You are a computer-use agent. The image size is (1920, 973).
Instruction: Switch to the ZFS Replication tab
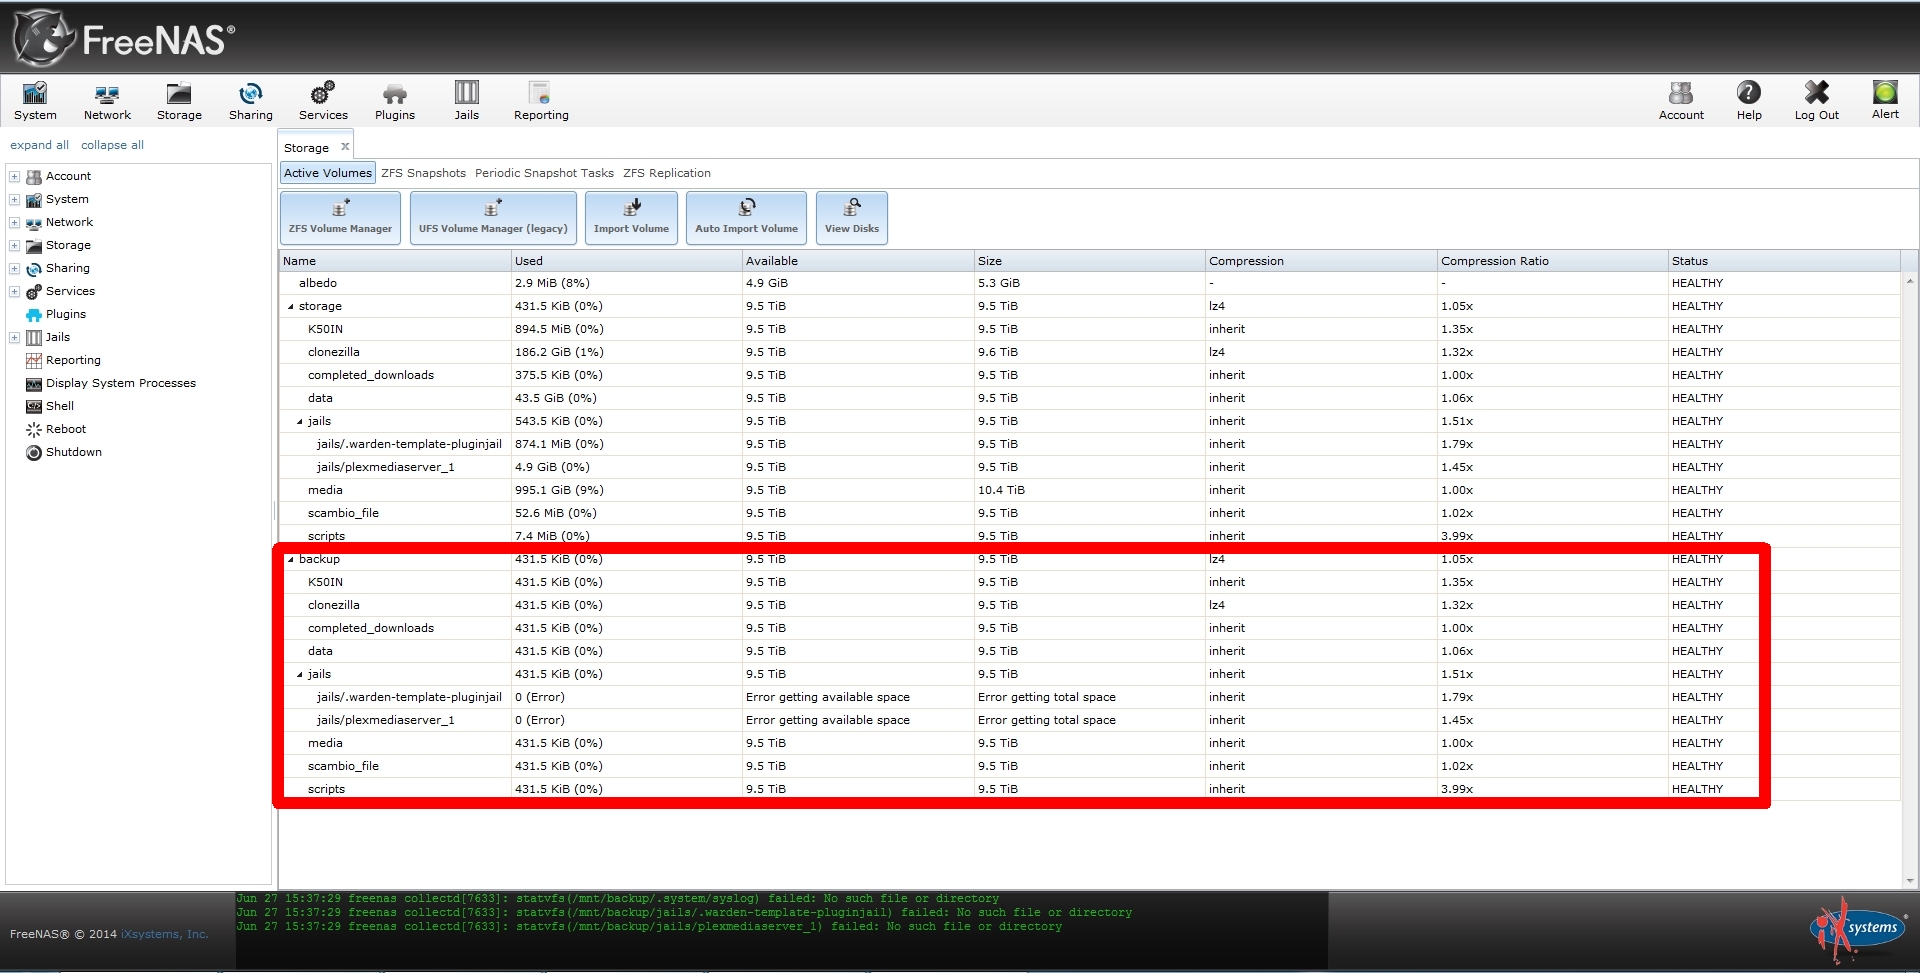coord(667,173)
